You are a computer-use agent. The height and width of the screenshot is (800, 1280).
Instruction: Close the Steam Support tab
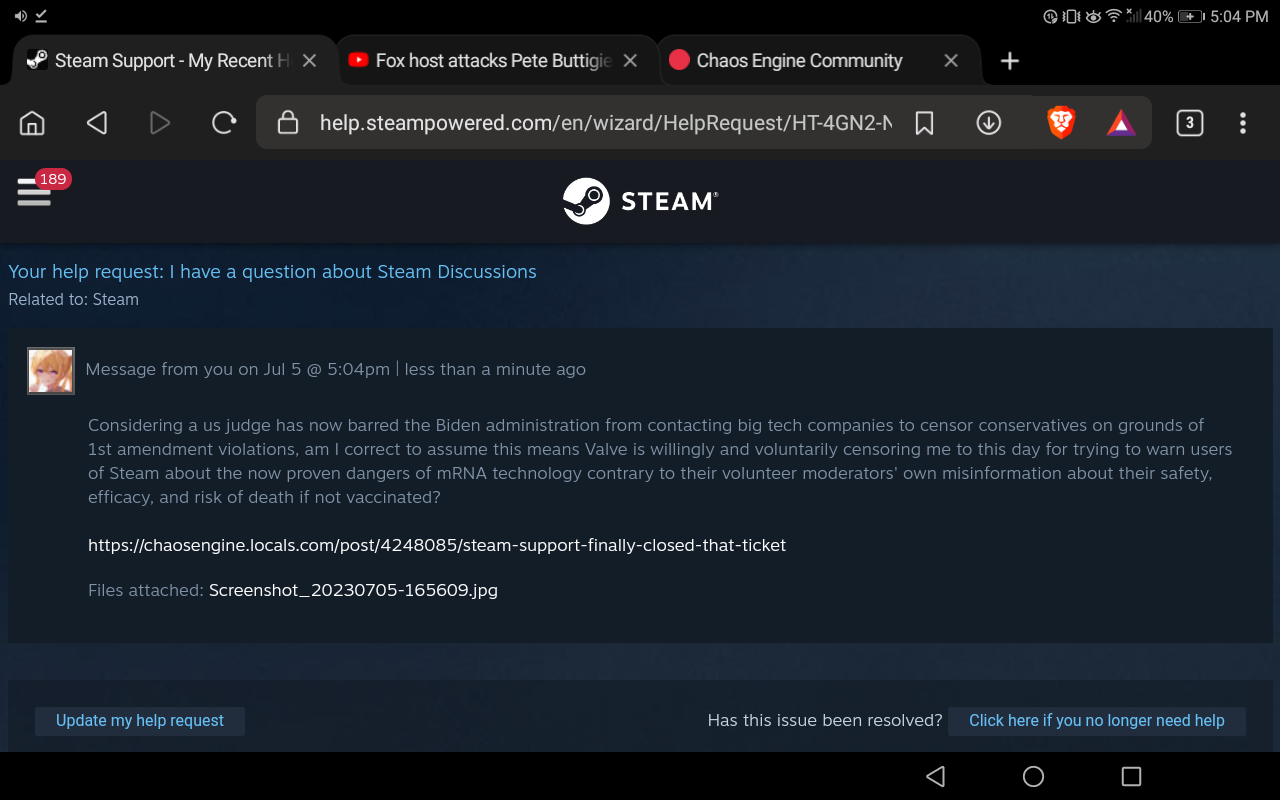pos(310,61)
